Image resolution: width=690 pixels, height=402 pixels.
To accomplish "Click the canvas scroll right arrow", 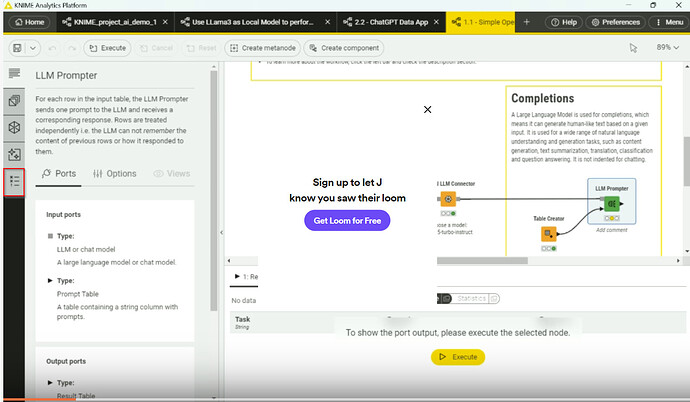I will [x=678, y=261].
